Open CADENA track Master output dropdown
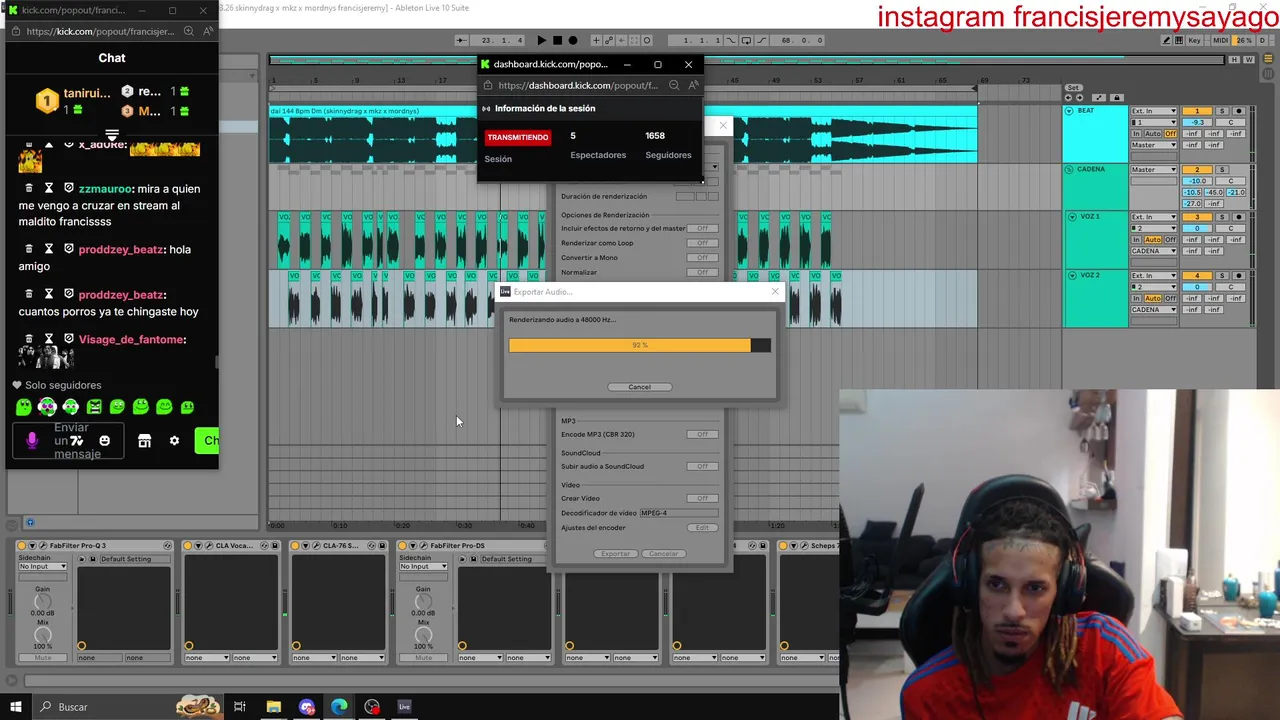Image resolution: width=1280 pixels, height=720 pixels. [x=1154, y=170]
